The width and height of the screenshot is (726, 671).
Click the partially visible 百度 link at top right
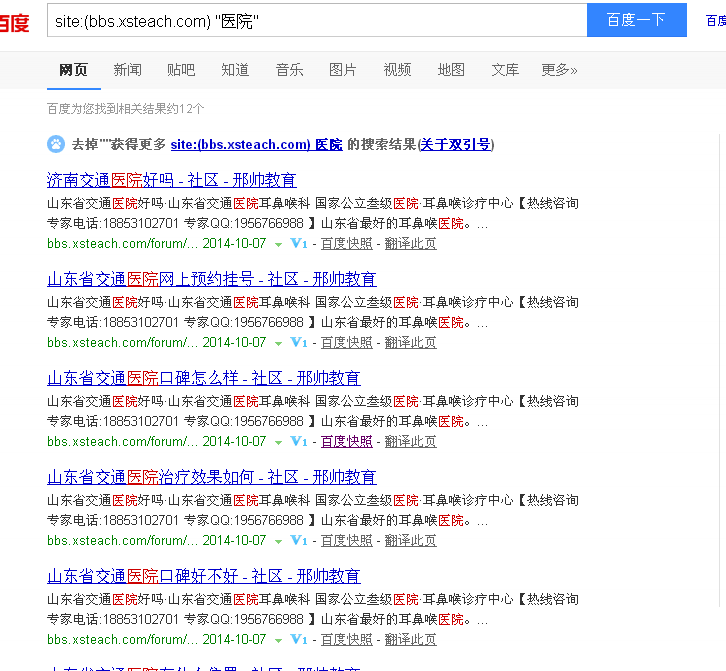click(x=716, y=20)
